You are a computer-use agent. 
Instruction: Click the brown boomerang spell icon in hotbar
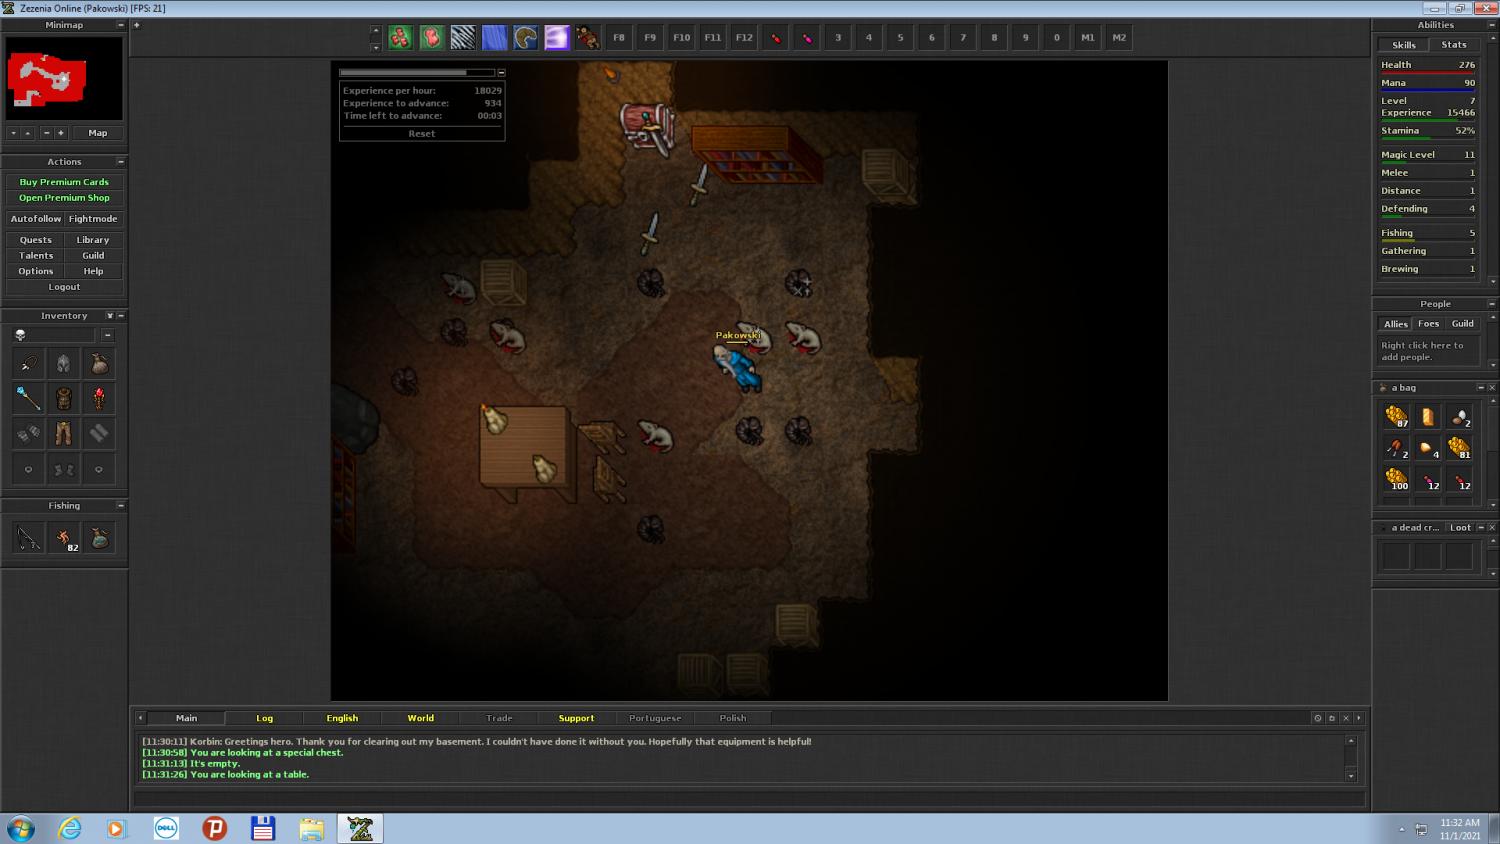point(525,38)
